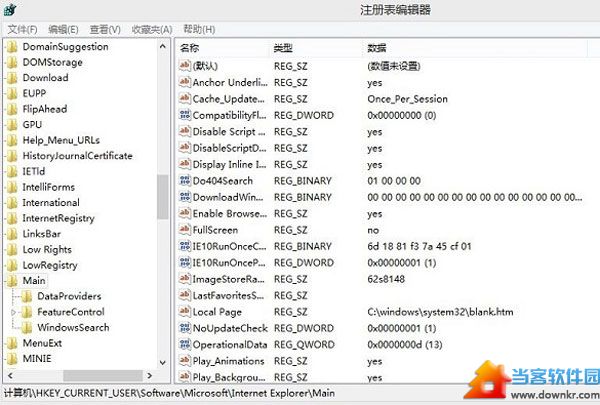
Task: Click the FeatureControl folder icon
Action: click(x=27, y=312)
